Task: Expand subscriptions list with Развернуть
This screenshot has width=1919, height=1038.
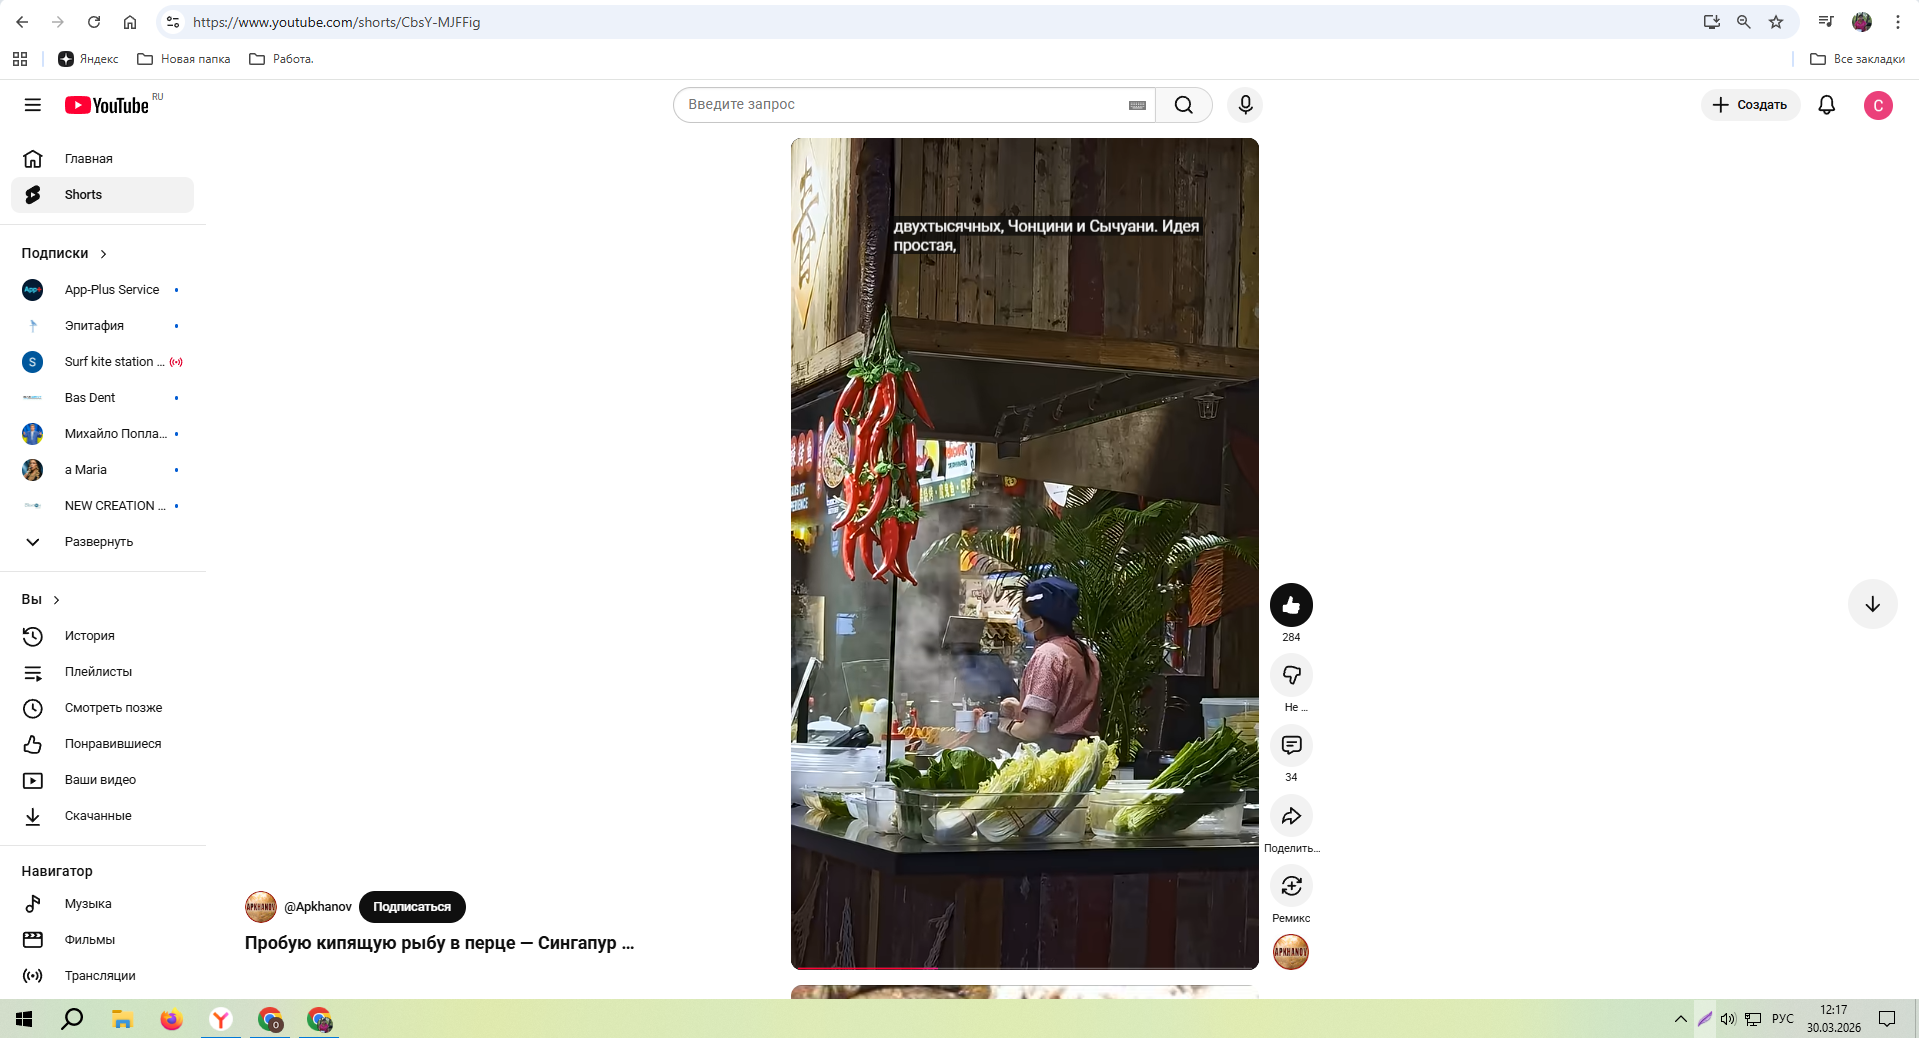Action: 102,542
